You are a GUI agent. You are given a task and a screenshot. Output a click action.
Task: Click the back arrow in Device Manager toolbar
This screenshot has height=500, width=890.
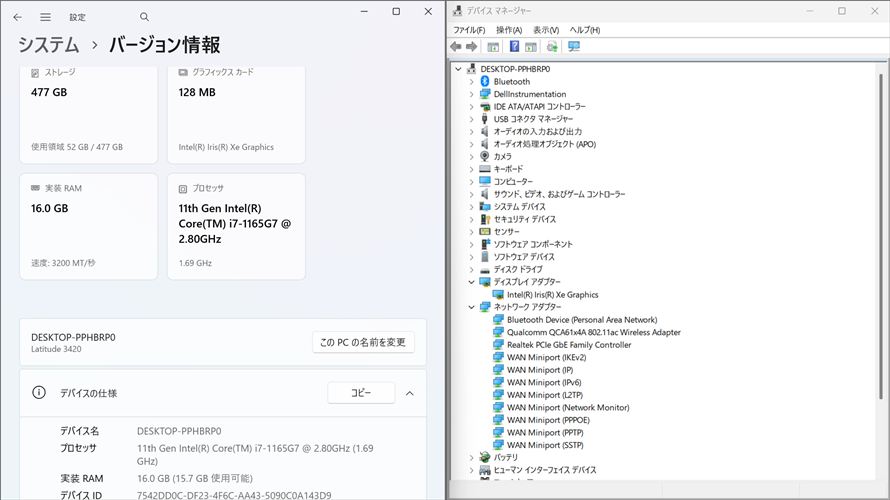tap(456, 47)
